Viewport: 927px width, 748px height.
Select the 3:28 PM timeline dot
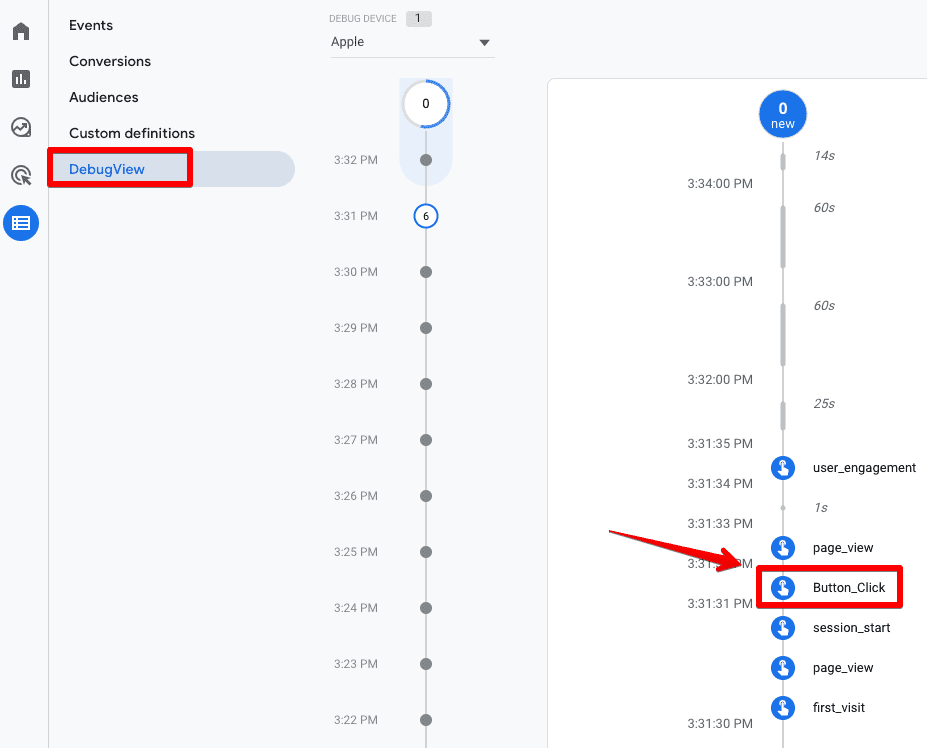426,384
